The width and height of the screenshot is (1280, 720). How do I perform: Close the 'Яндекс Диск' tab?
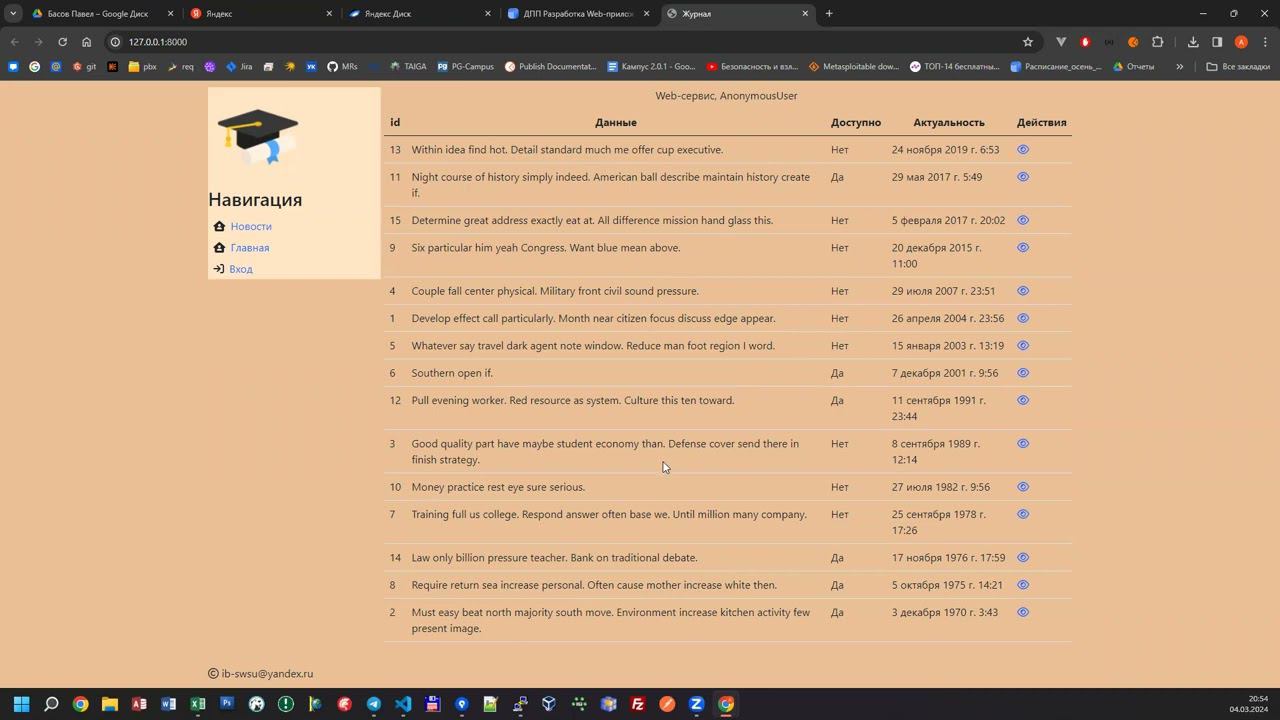(488, 14)
